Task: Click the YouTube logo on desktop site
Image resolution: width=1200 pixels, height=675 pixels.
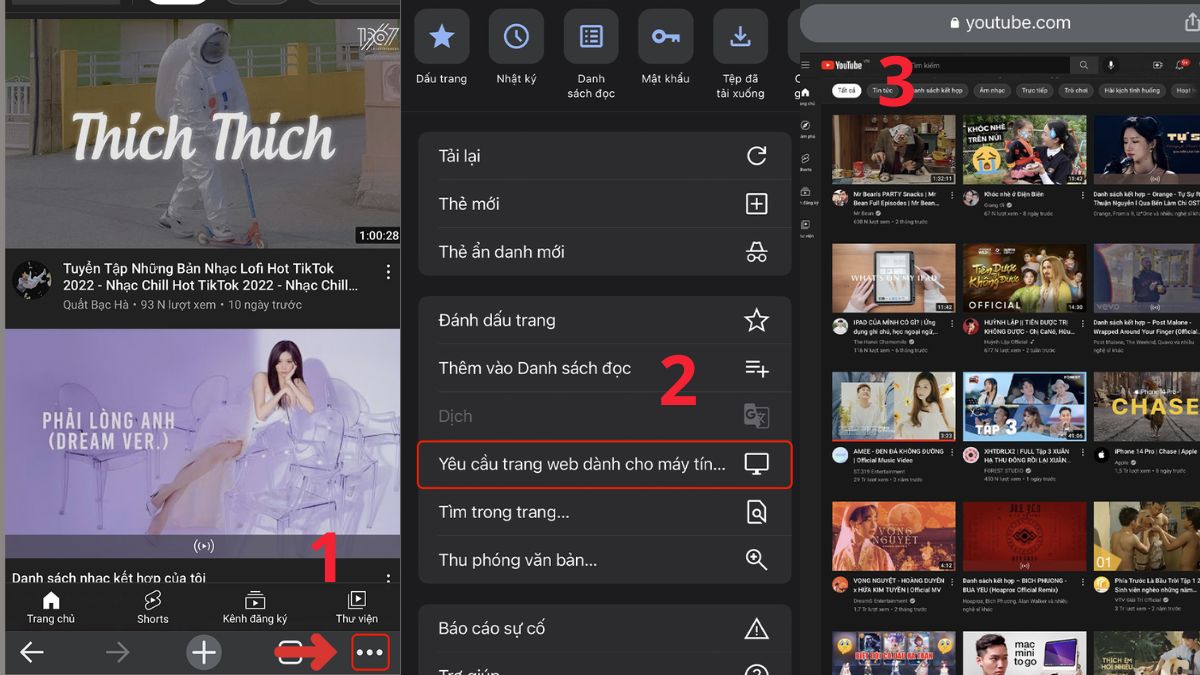Action: [842, 66]
